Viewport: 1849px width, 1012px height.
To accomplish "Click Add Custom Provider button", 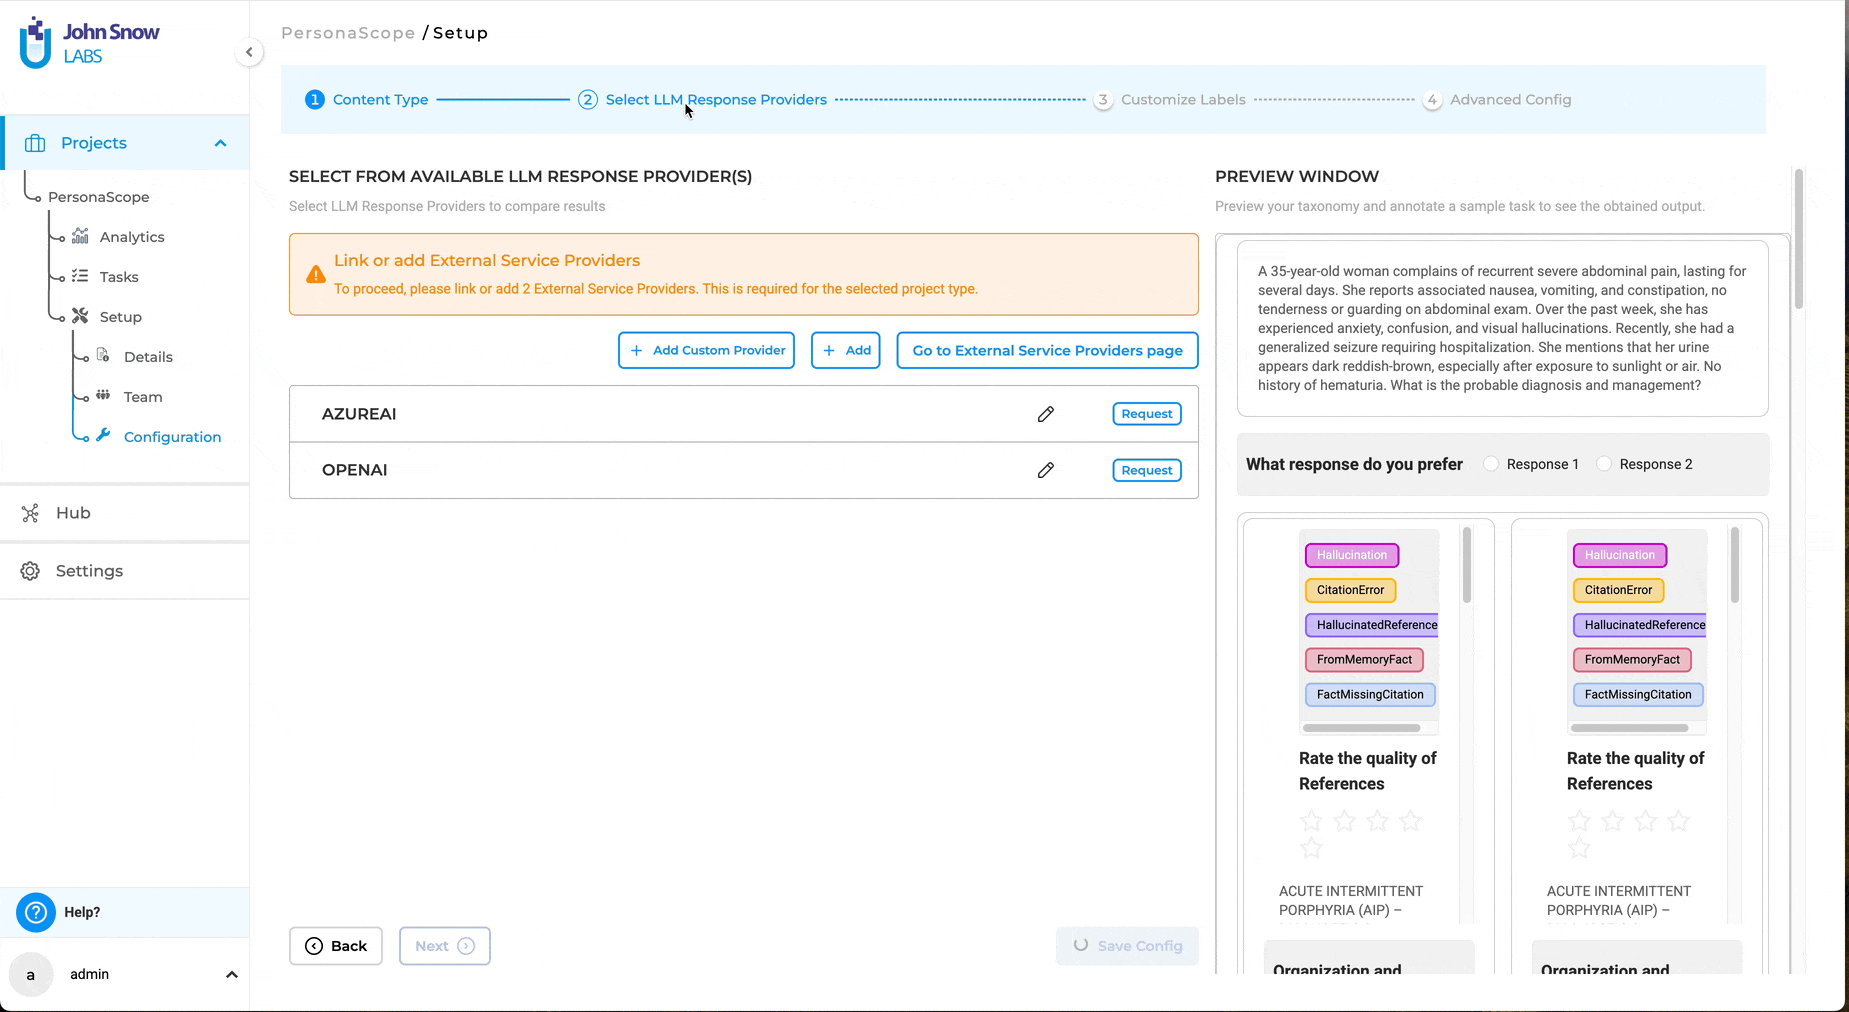I will click(x=706, y=351).
